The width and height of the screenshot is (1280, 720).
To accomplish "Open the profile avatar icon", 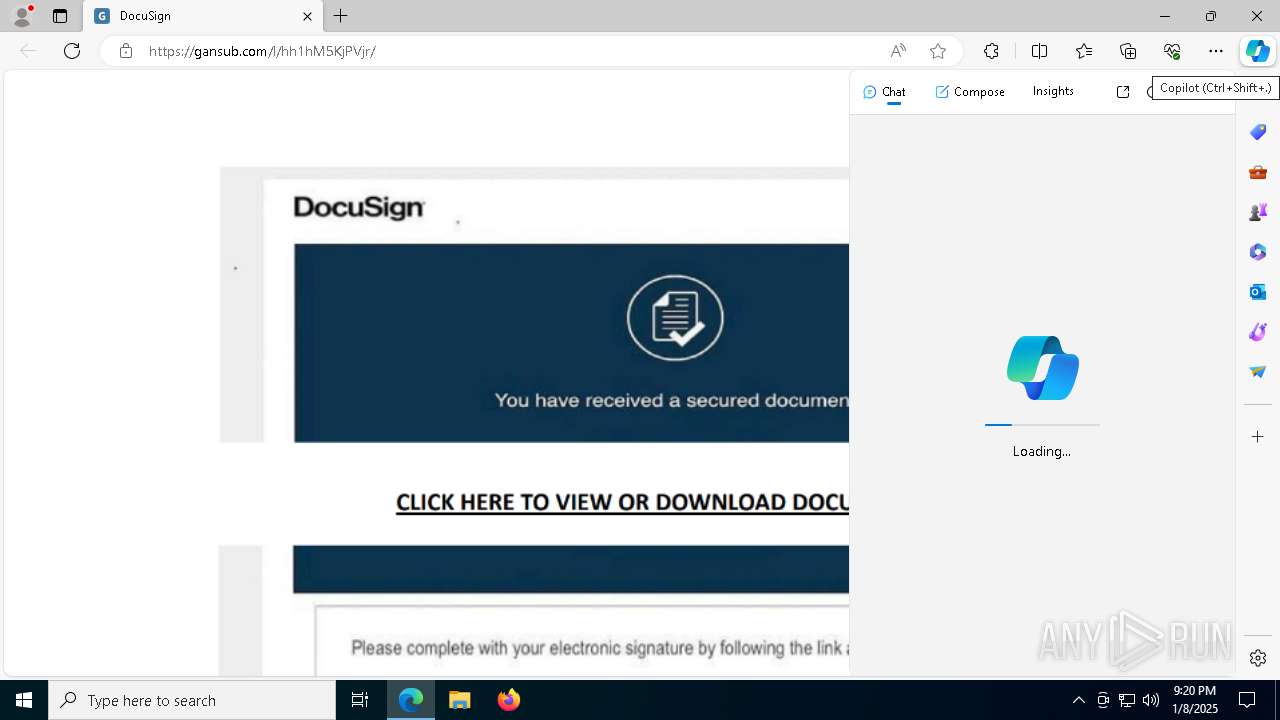I will coord(21,16).
